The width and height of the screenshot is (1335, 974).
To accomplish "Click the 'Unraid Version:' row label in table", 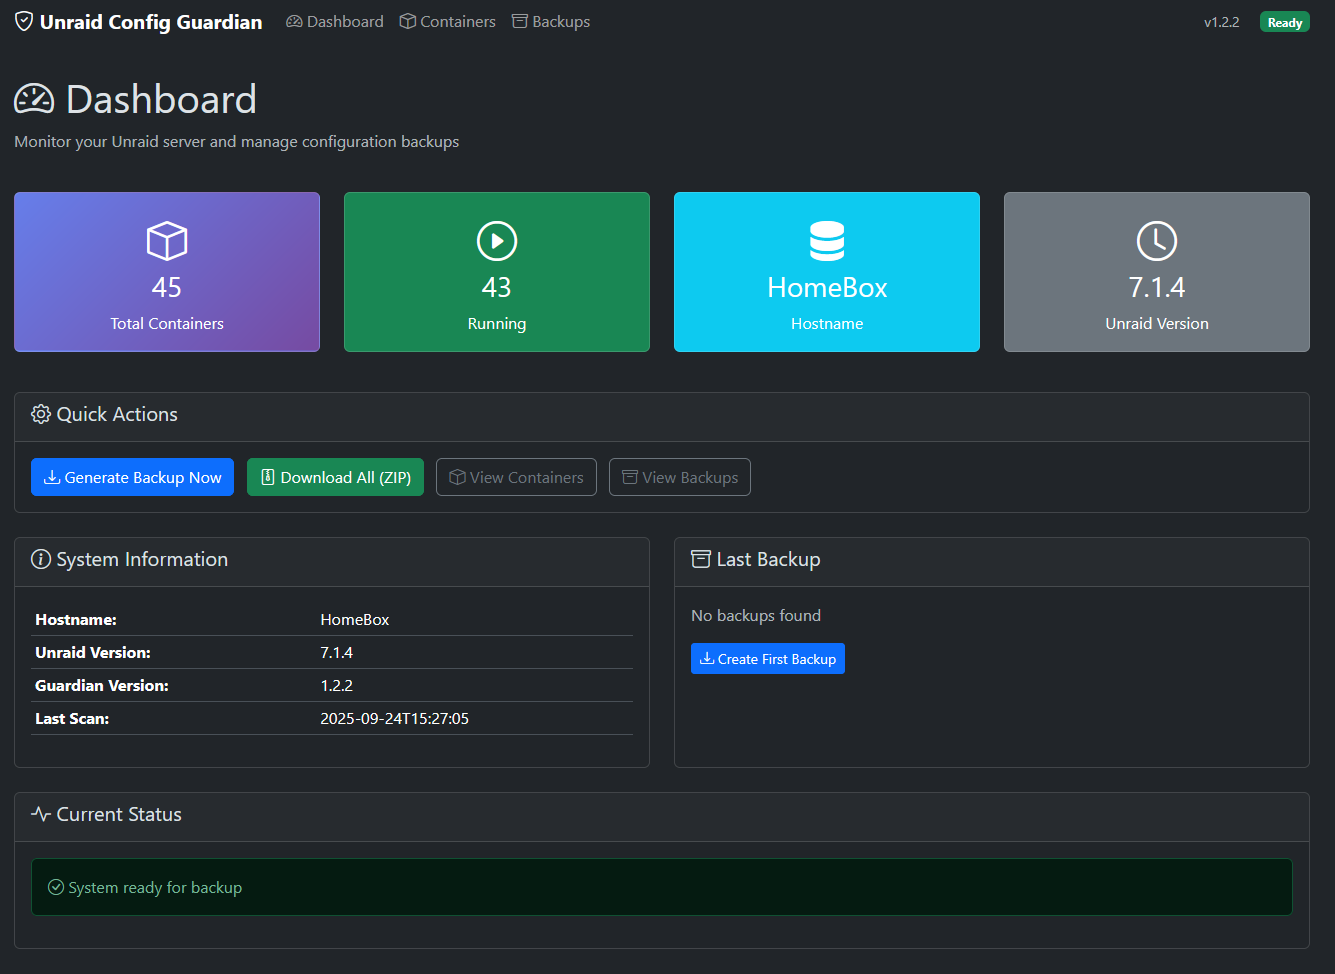I will (x=93, y=652).
